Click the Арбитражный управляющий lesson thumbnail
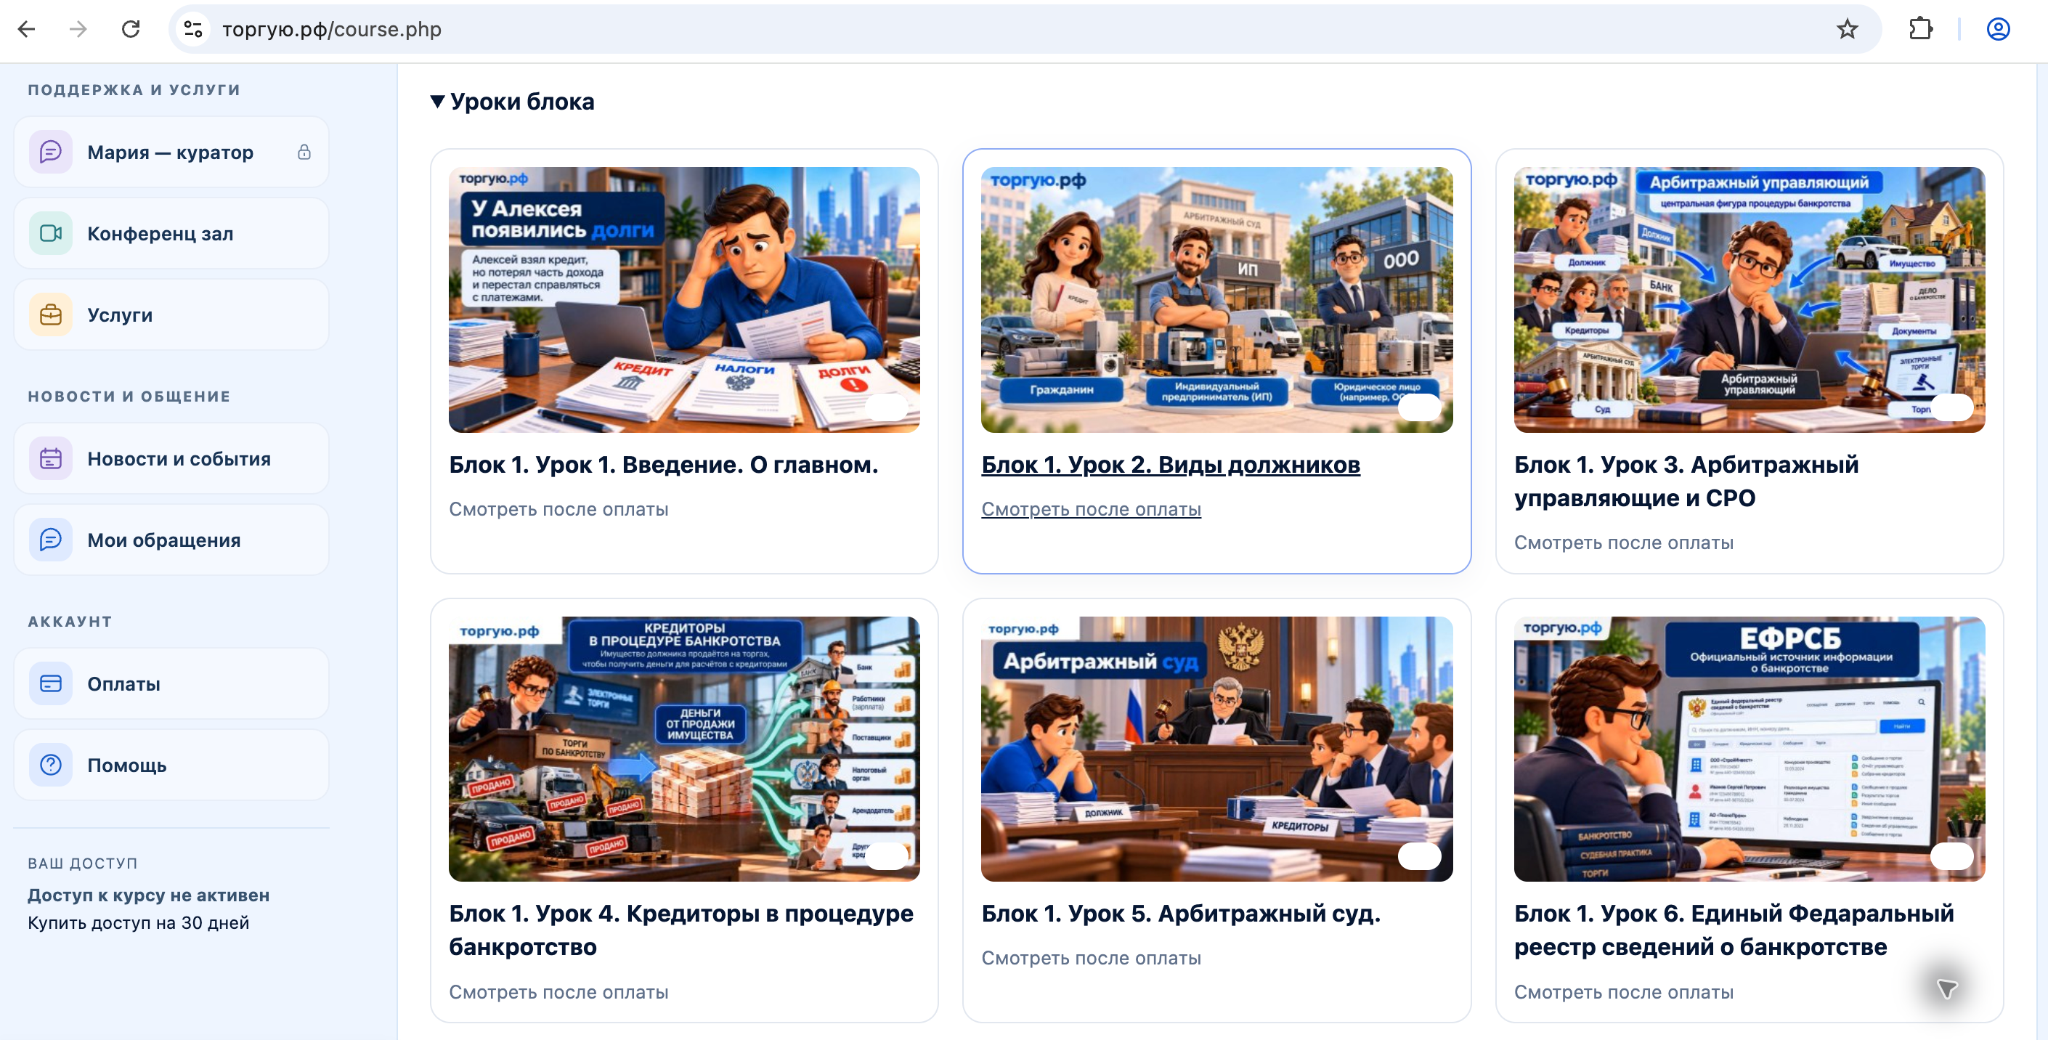Screen dimensions: 2048x1040 [1749, 300]
